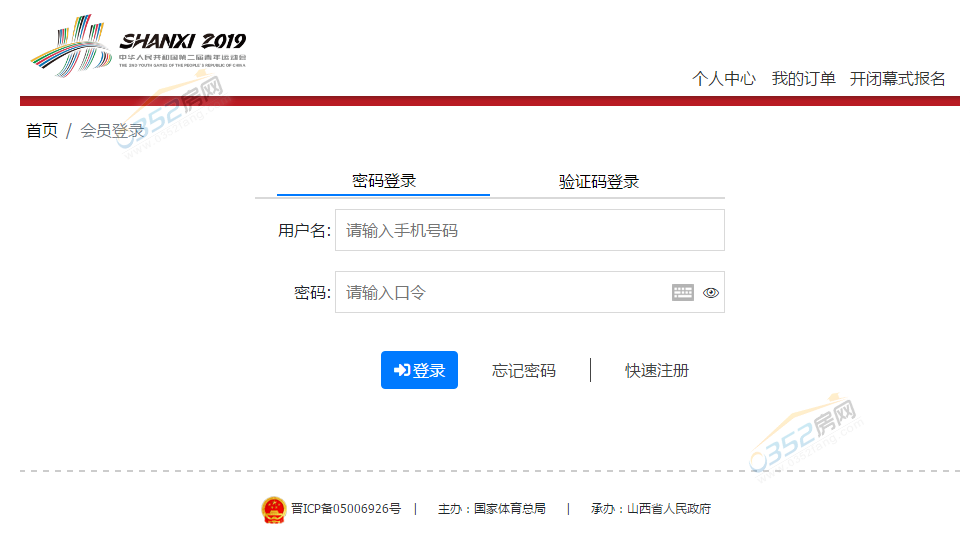978x552 pixels.
Task: Open the 开闭幕式报名 page
Action: pyautogui.click(x=897, y=79)
